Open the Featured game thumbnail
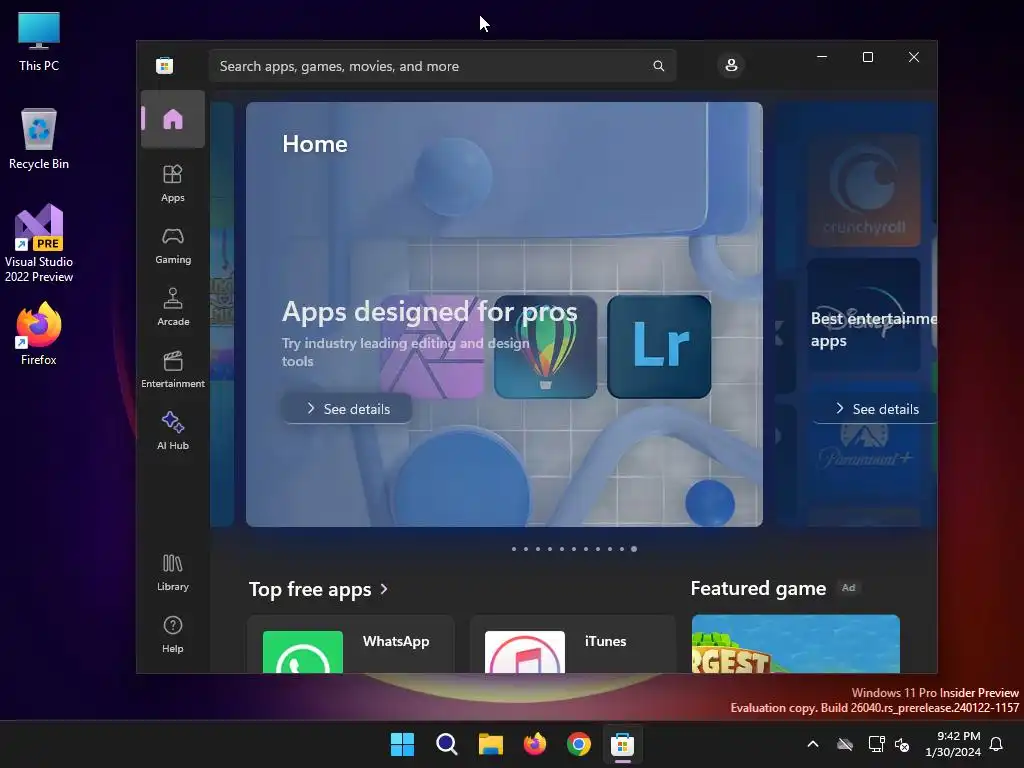 pyautogui.click(x=795, y=644)
